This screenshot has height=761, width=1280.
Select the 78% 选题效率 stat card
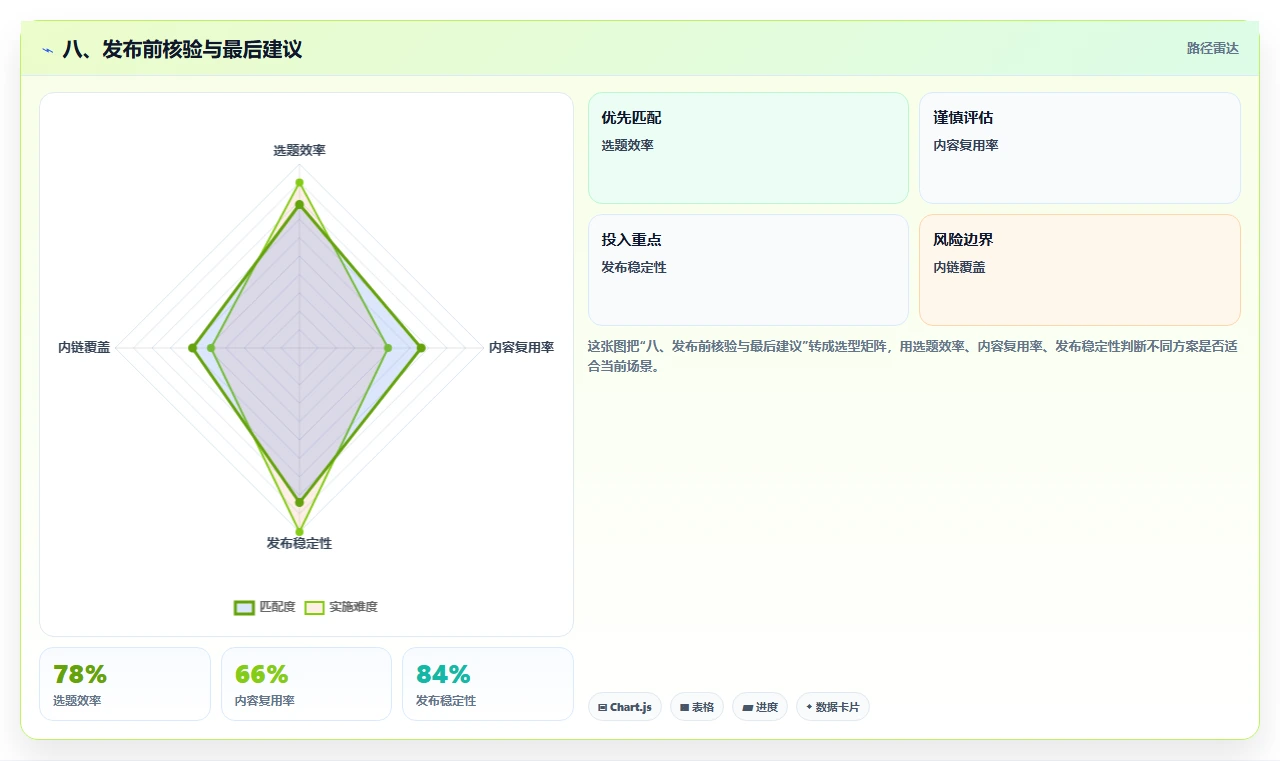click(x=125, y=684)
